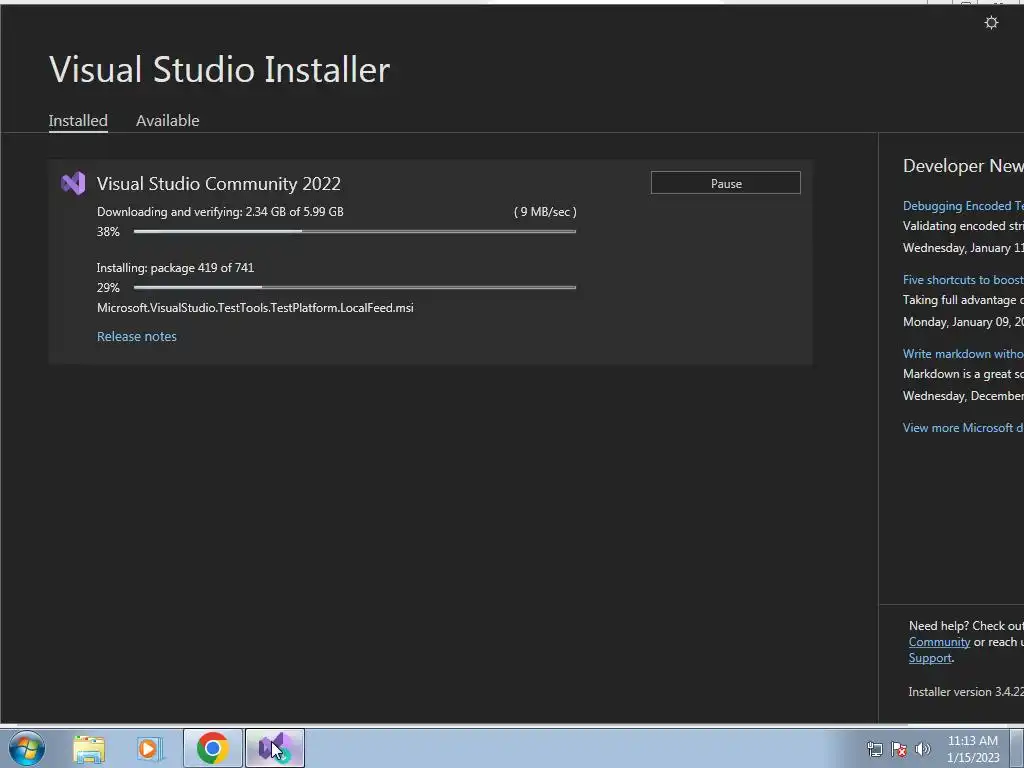Click the Downloading and verifying 2.34 GB text
Screen dimensions: 1024x768
[220, 212]
